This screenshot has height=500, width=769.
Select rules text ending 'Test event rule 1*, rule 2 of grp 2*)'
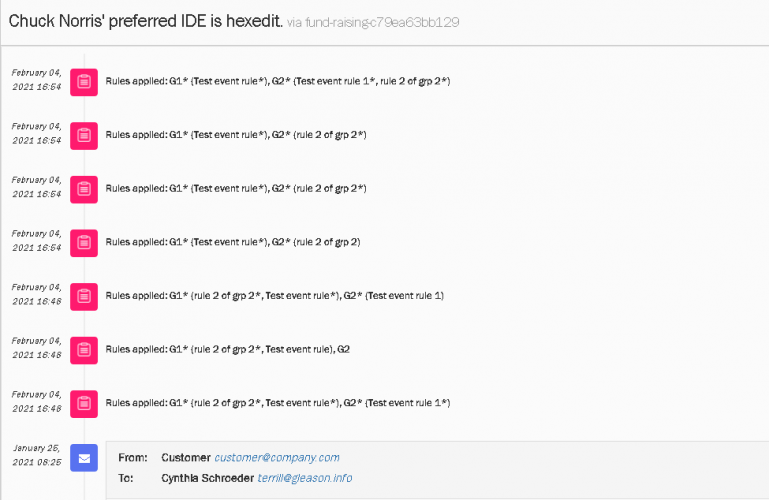277,81
